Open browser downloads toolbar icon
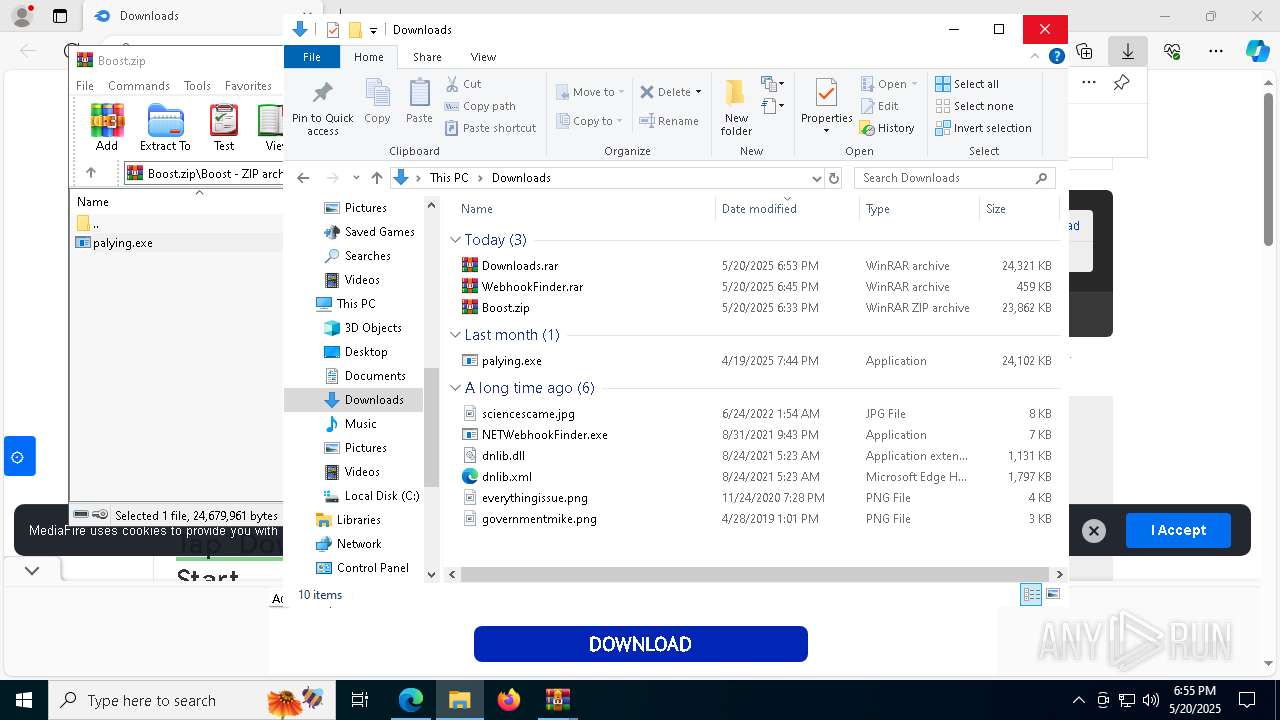 1128,51
